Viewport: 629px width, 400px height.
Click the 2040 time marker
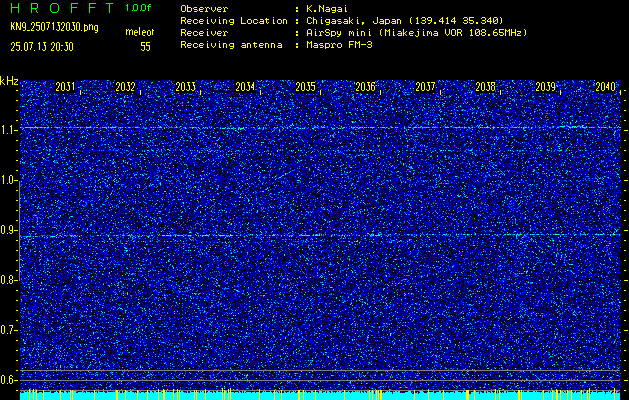605,87
